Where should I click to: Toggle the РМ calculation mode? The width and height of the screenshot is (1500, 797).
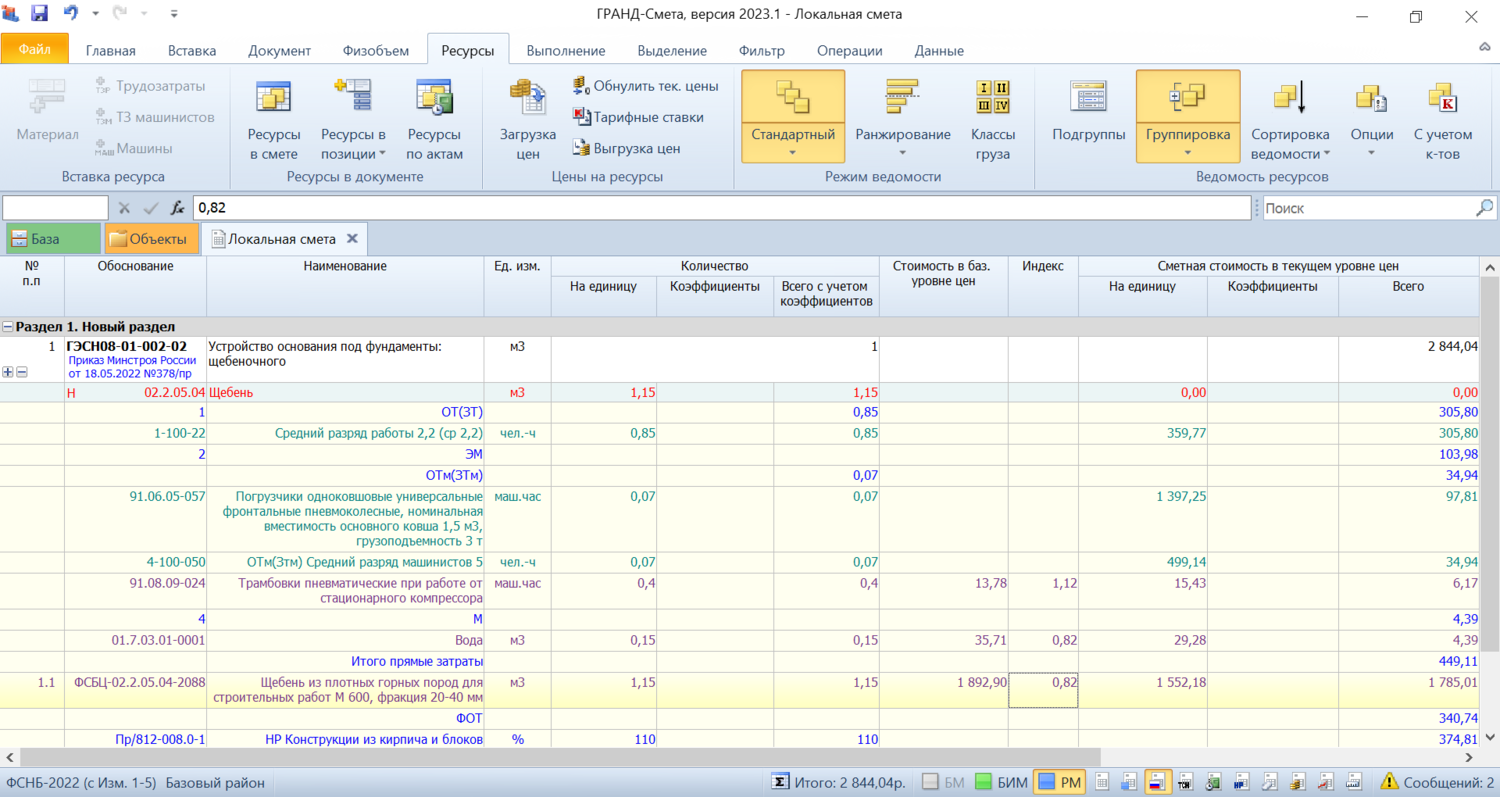point(1060,782)
